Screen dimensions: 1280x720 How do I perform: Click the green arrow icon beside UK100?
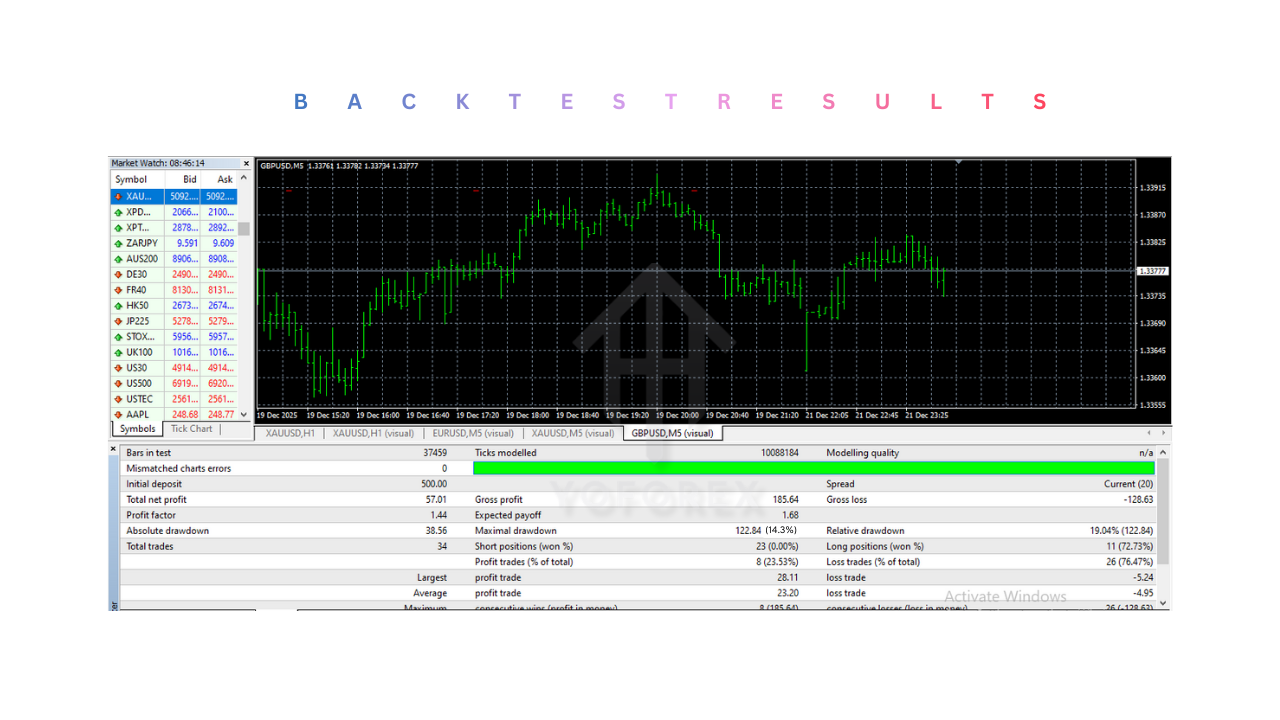pos(119,352)
